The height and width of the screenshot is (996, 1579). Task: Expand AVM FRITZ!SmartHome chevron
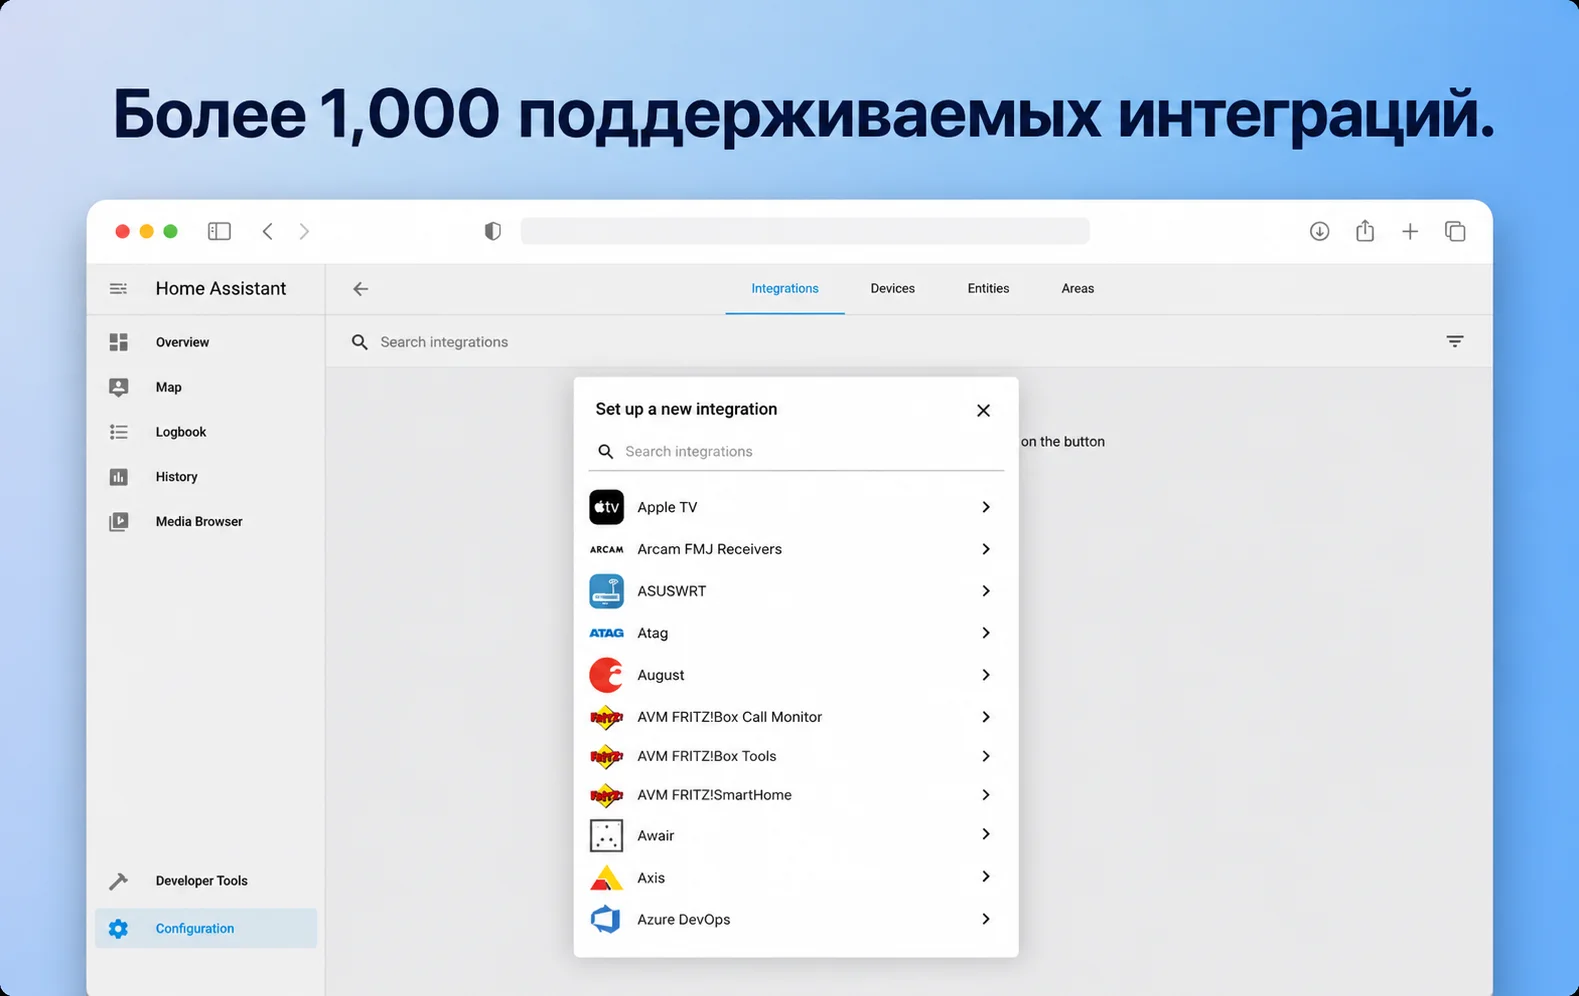tap(986, 795)
